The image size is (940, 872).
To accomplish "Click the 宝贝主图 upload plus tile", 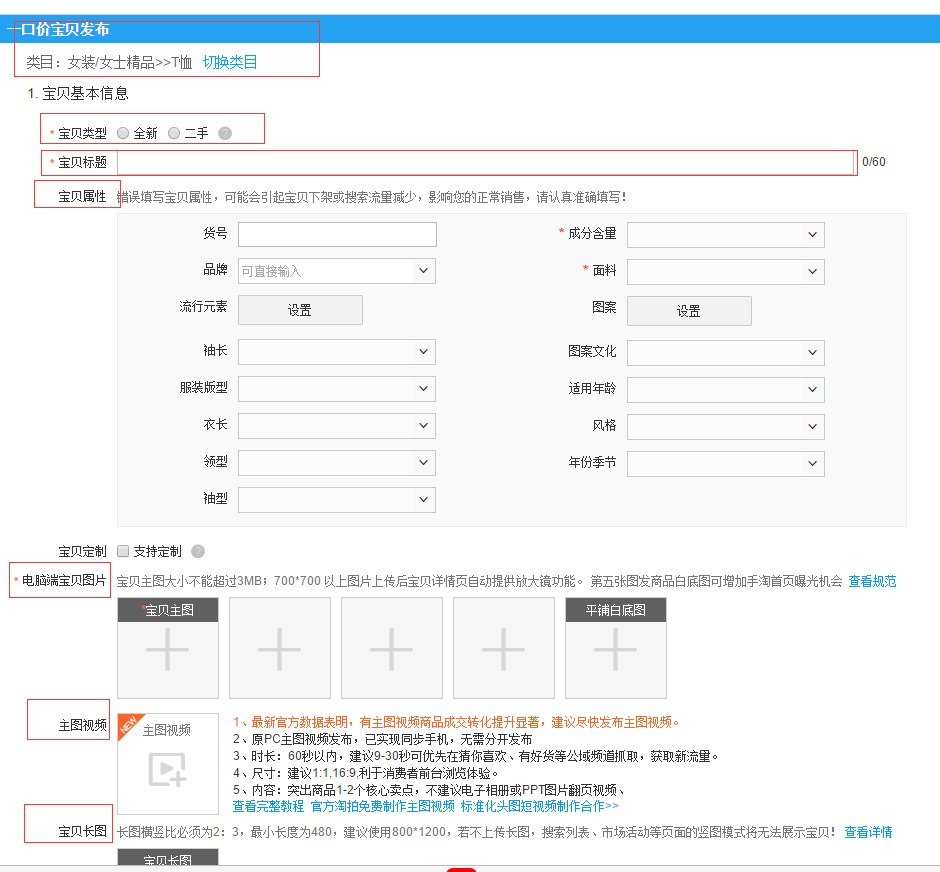I will click(167, 650).
